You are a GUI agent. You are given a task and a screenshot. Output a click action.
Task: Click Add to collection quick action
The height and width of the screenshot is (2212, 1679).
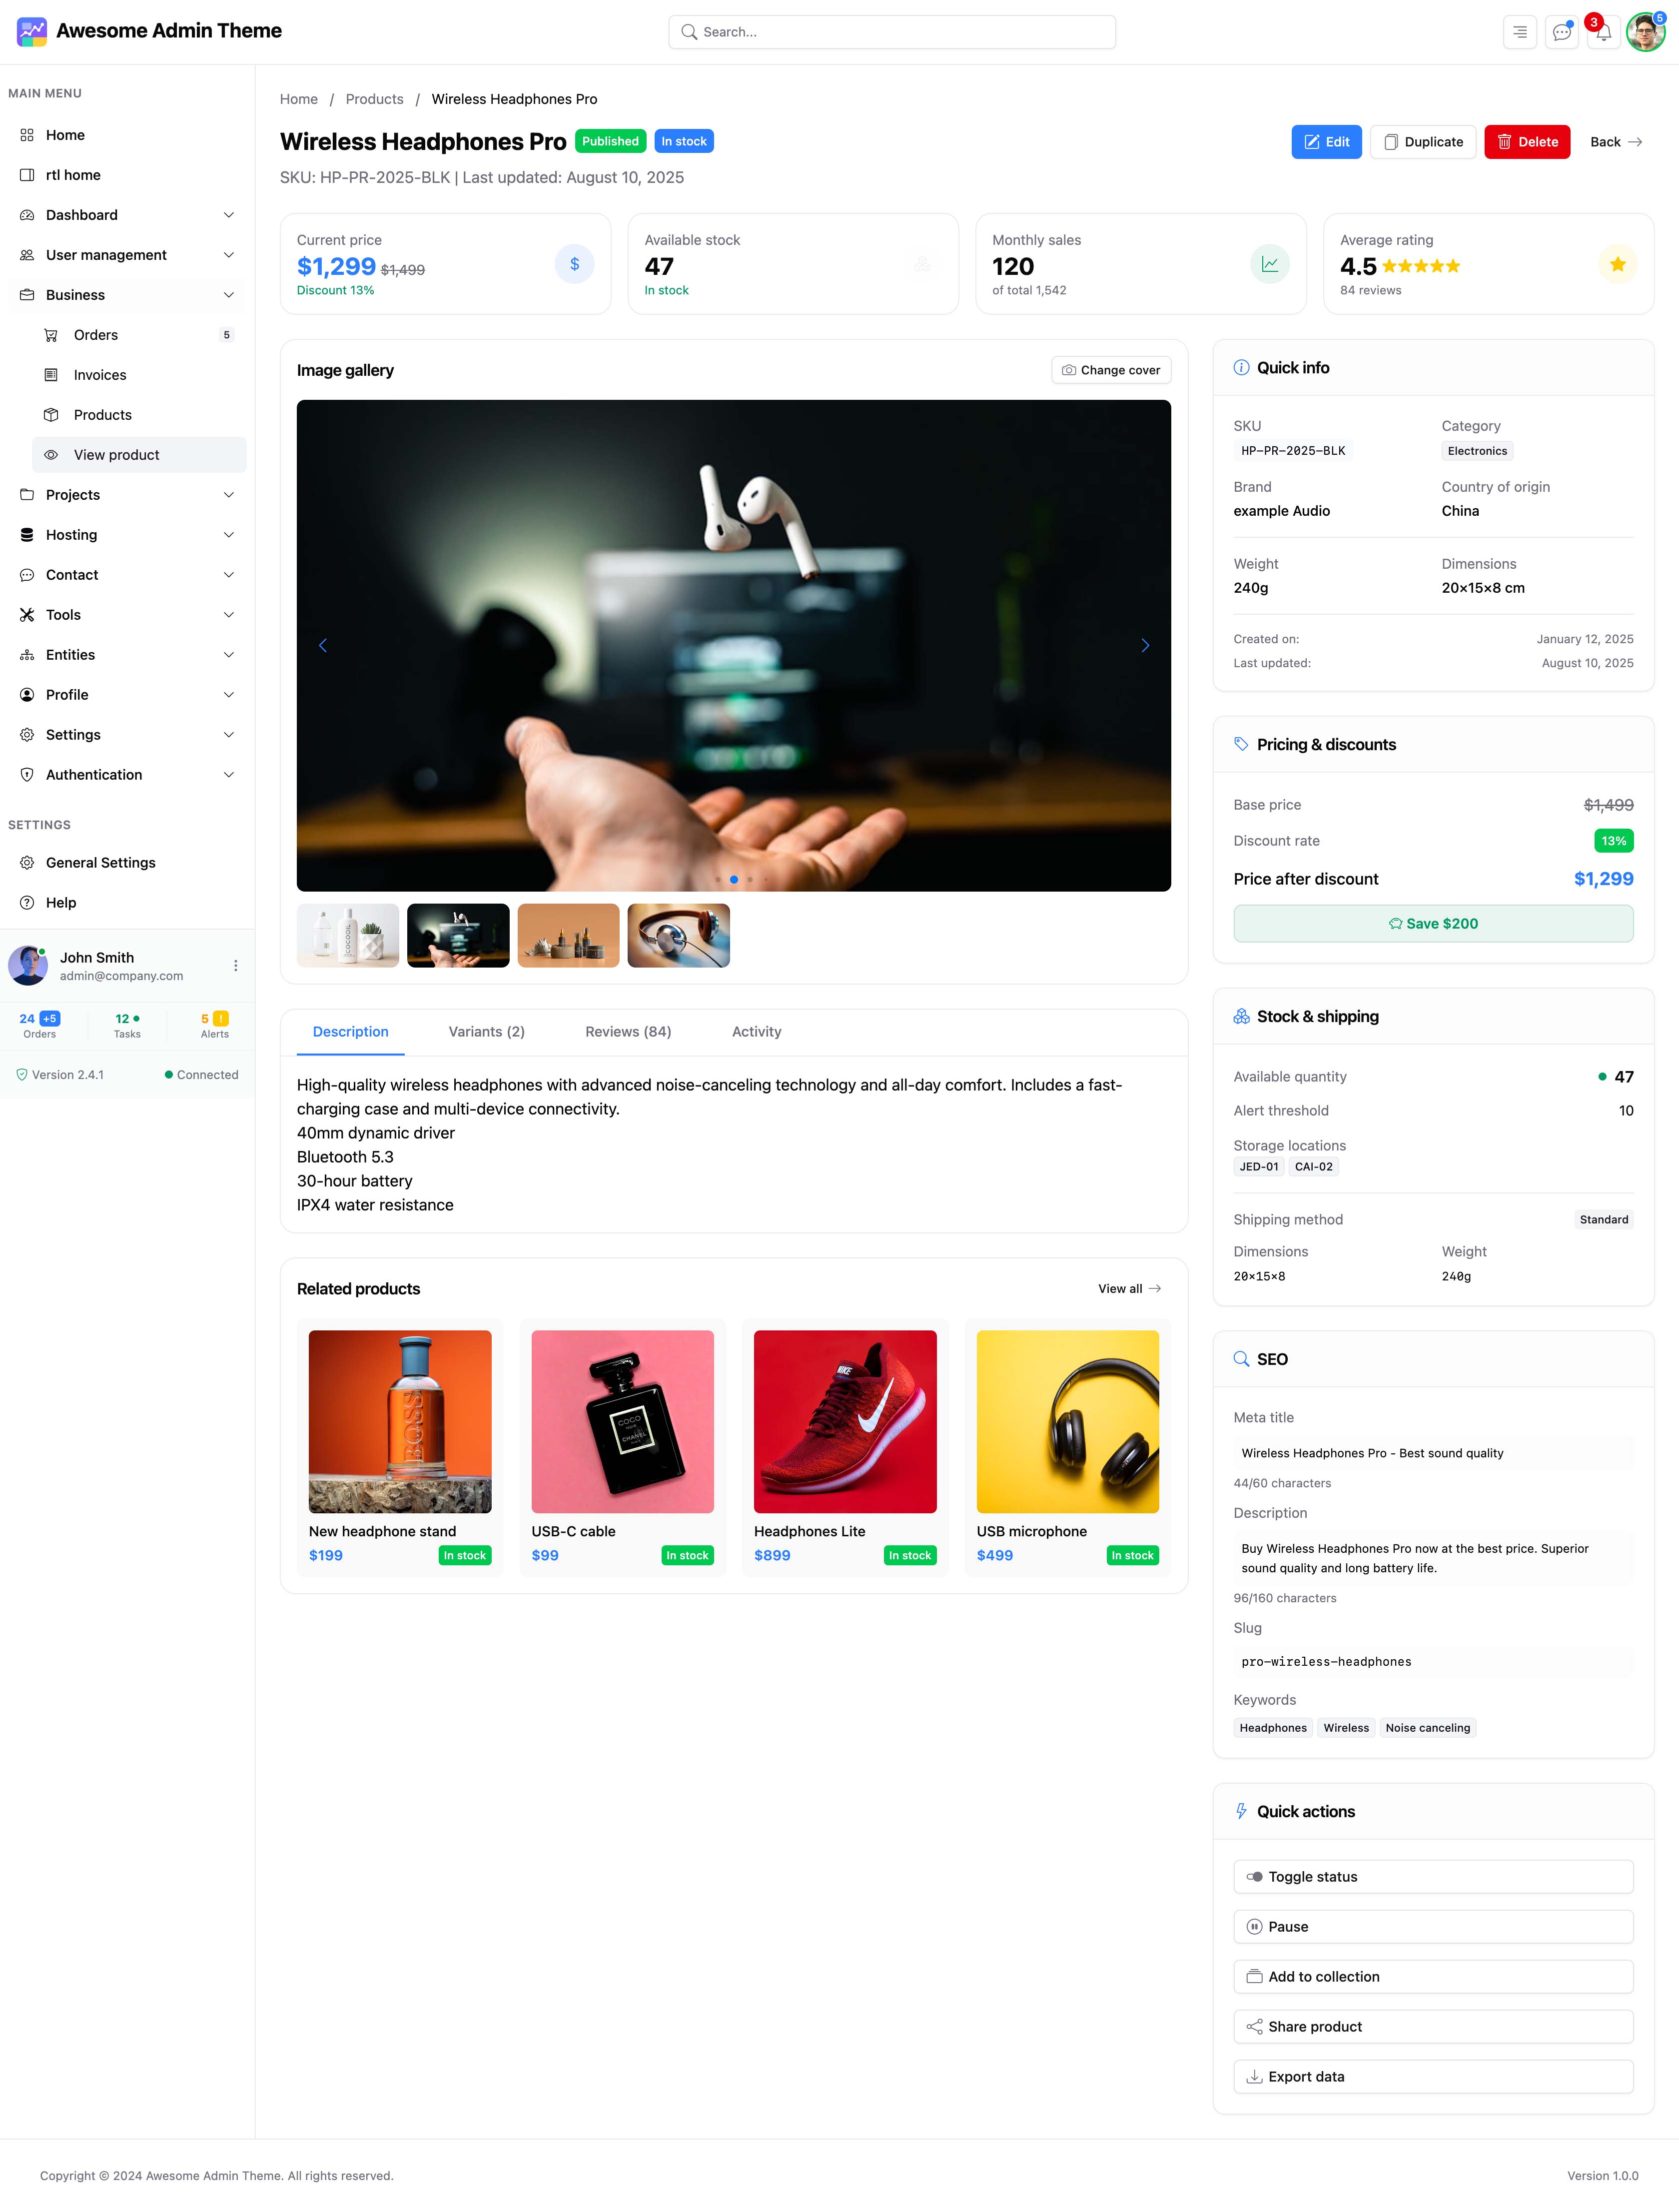[x=1433, y=1976]
